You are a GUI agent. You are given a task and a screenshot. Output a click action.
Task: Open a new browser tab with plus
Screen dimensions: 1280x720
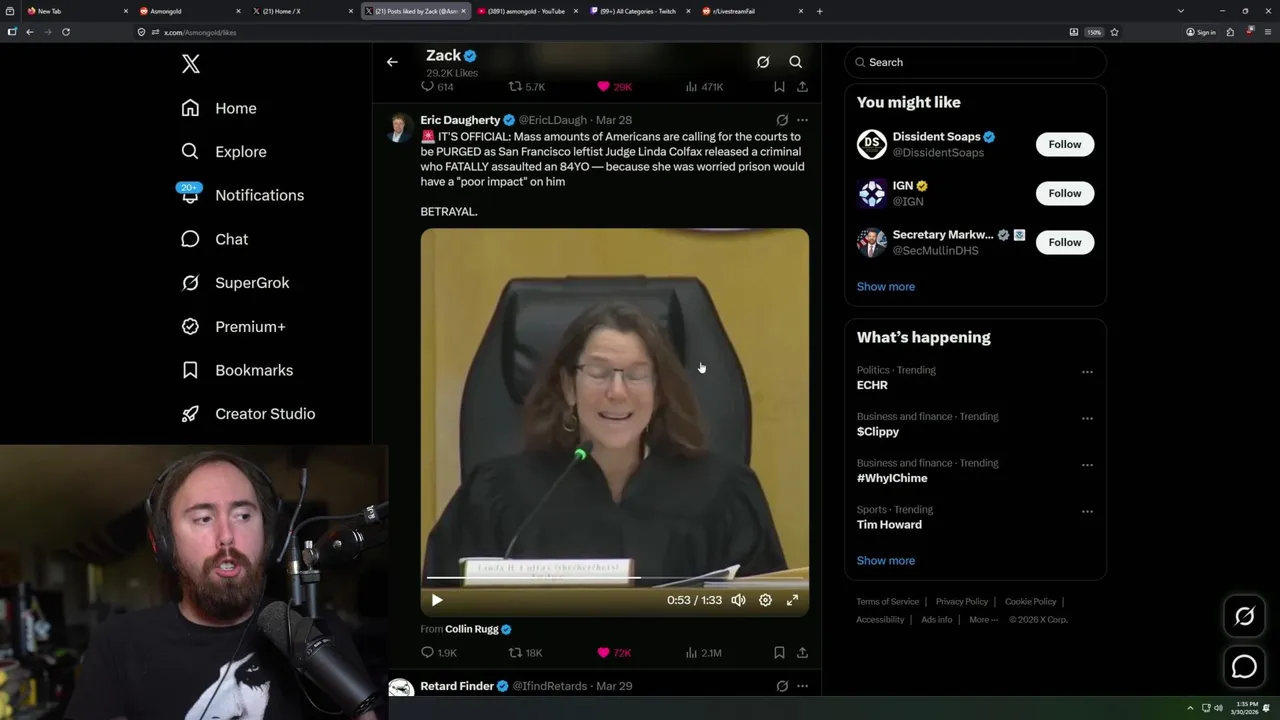pyautogui.click(x=820, y=11)
